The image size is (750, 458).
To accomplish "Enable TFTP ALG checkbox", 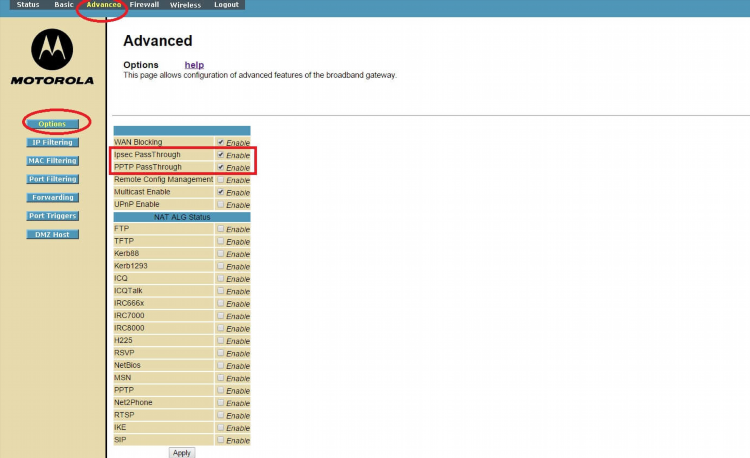I will 221,241.
